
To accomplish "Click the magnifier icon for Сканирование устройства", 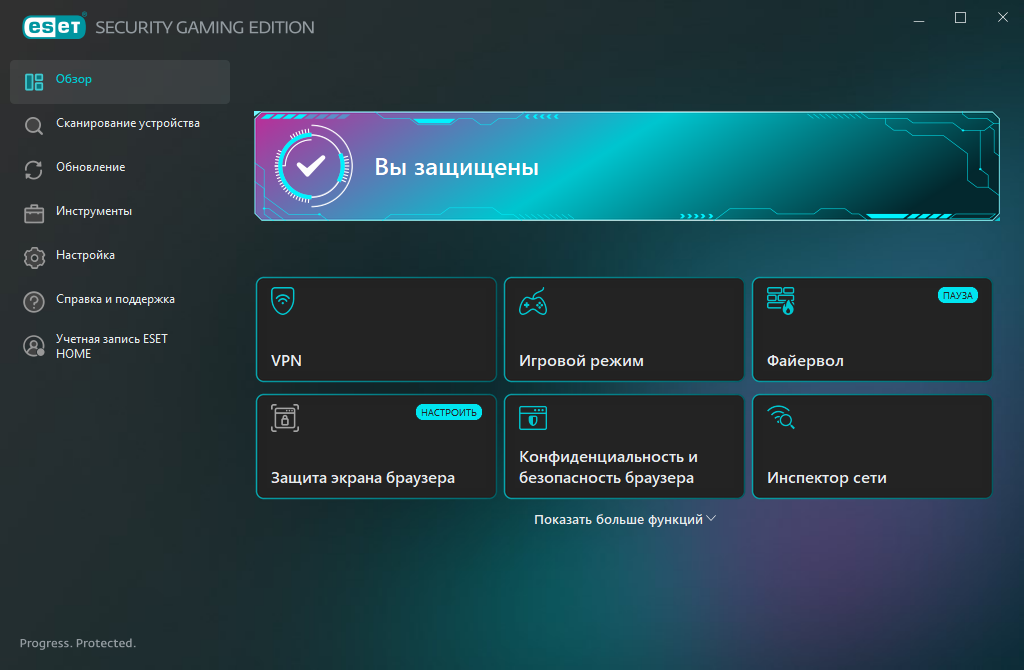I will click(34, 125).
